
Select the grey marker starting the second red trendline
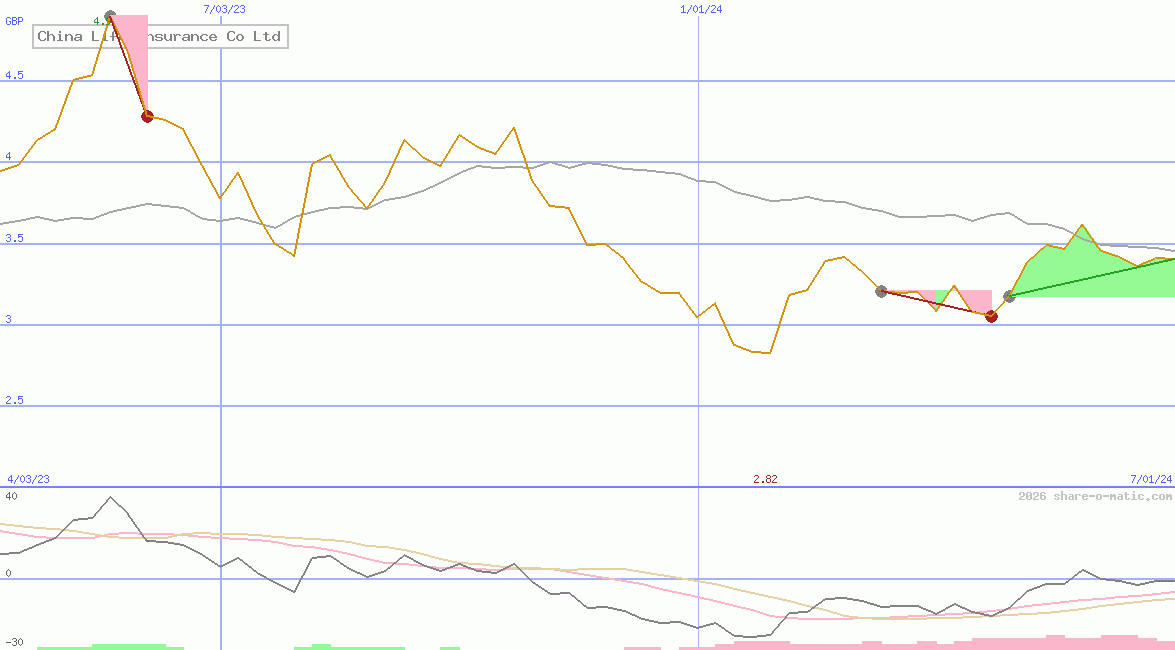tap(881, 291)
